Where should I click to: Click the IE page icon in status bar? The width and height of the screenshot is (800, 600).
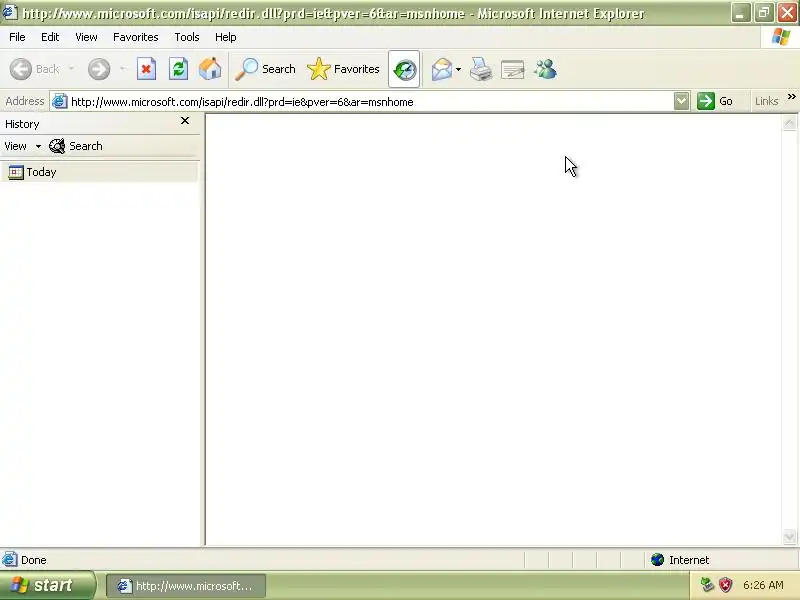[9, 560]
